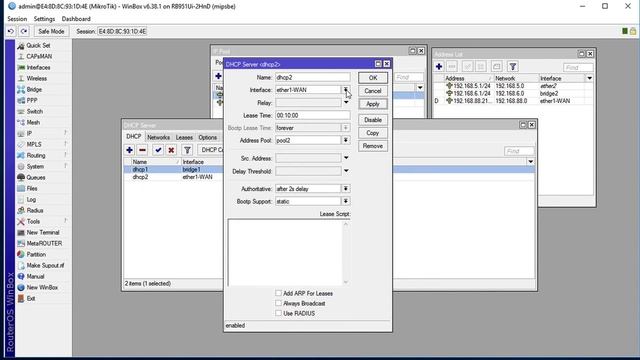This screenshot has height=360, width=640.
Task: Open Radius in the sidebar
Action: tap(35, 211)
